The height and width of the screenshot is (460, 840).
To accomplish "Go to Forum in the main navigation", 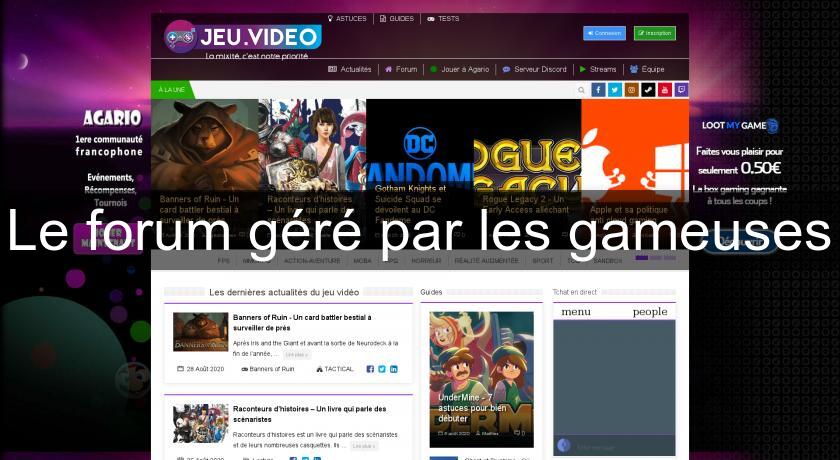I will point(401,70).
